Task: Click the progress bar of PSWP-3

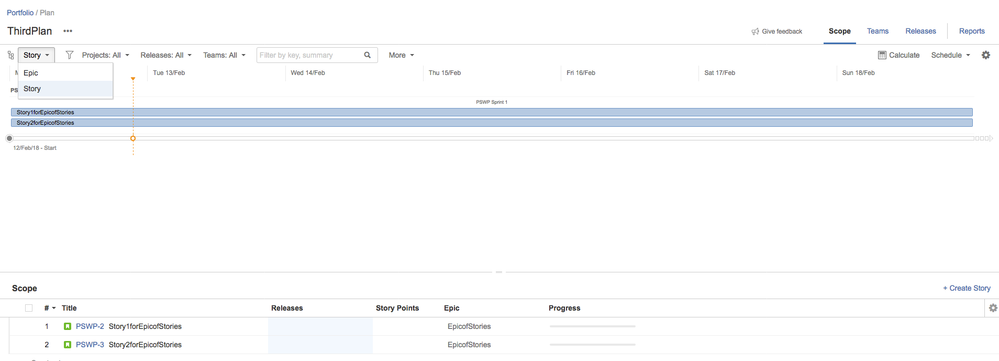Action: click(x=593, y=344)
